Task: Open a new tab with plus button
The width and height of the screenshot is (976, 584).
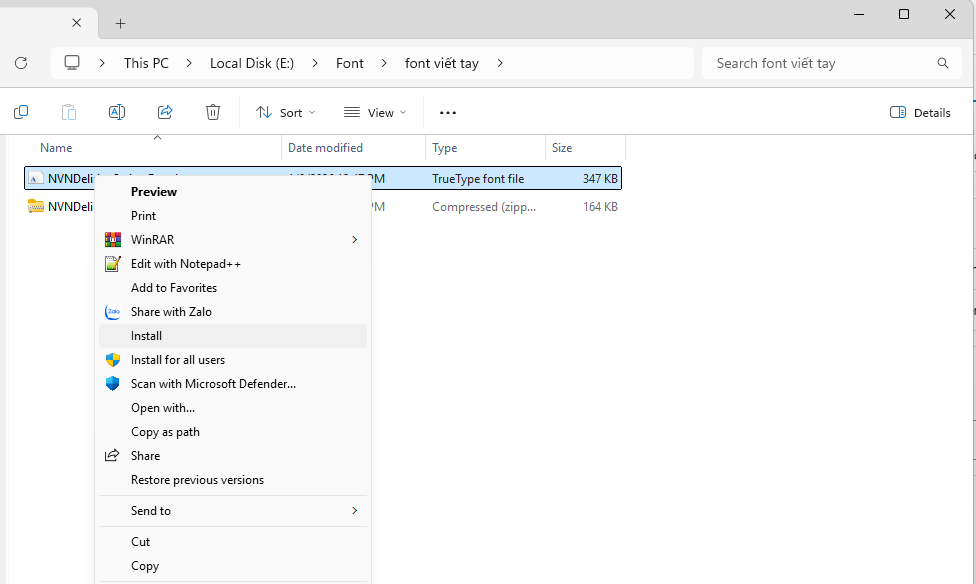Action: click(121, 24)
